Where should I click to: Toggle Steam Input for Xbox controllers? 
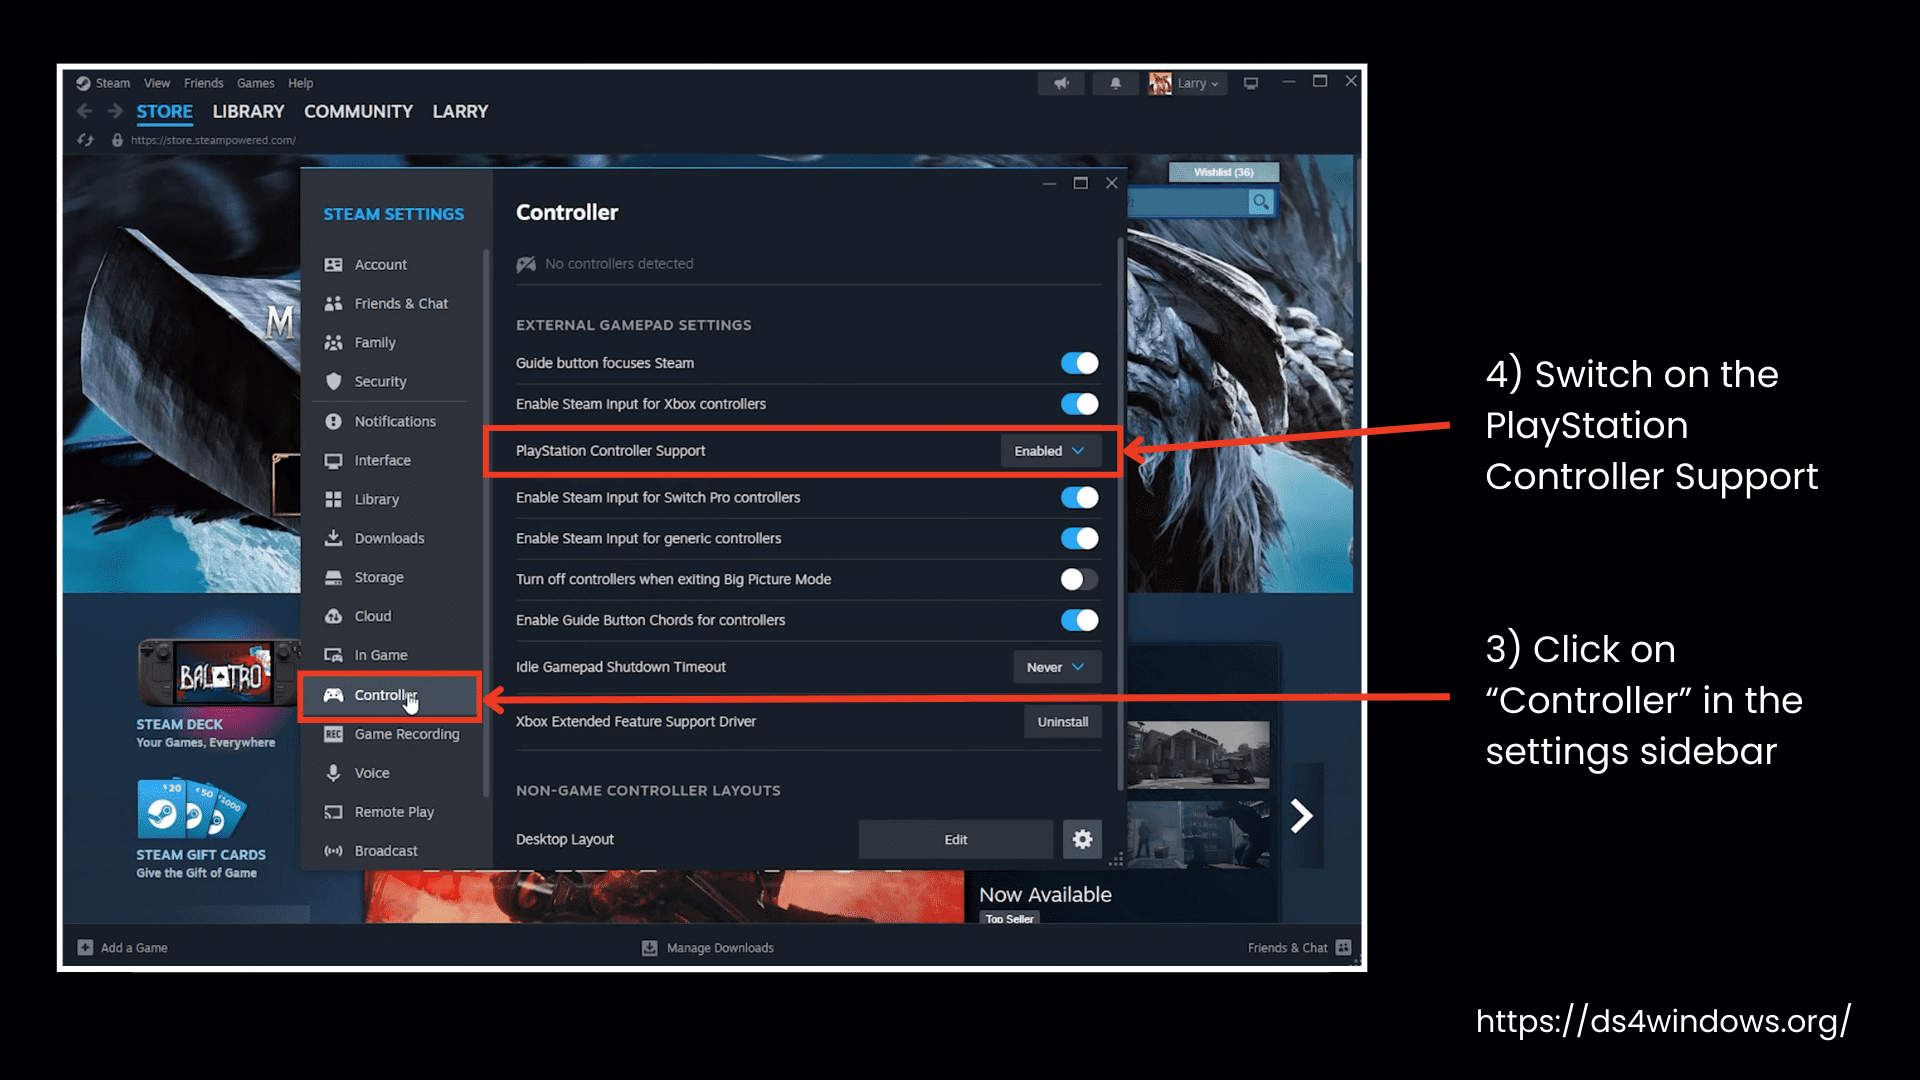point(1080,404)
